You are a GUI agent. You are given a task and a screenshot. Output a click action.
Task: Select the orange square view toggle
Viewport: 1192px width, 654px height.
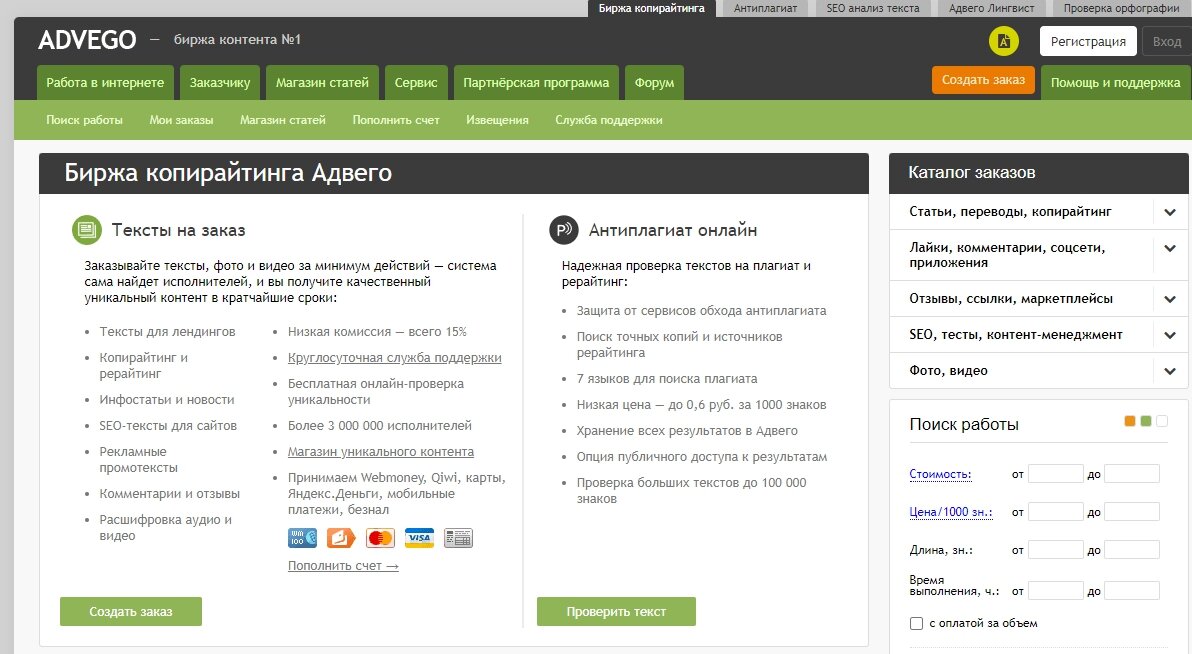1130,421
